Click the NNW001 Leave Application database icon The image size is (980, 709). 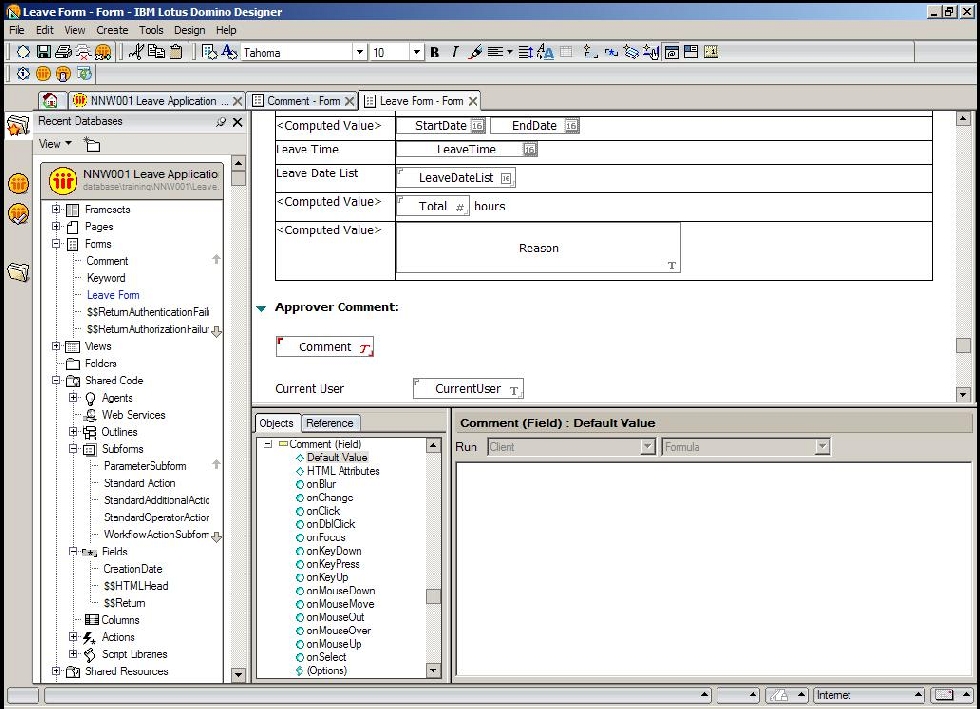tap(63, 181)
